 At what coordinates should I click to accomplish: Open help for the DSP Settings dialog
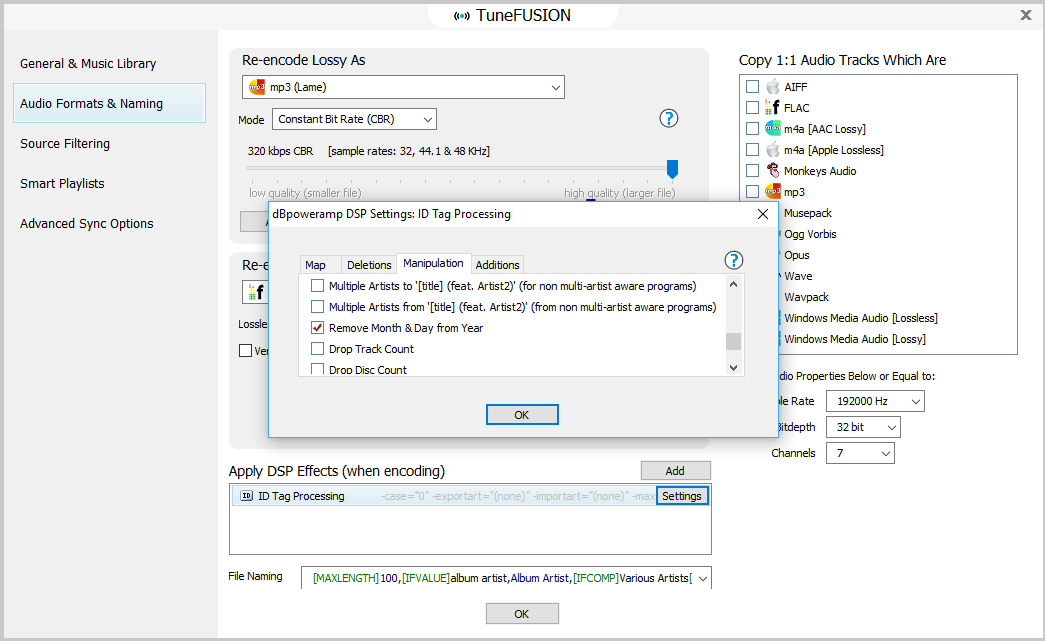tap(733, 260)
